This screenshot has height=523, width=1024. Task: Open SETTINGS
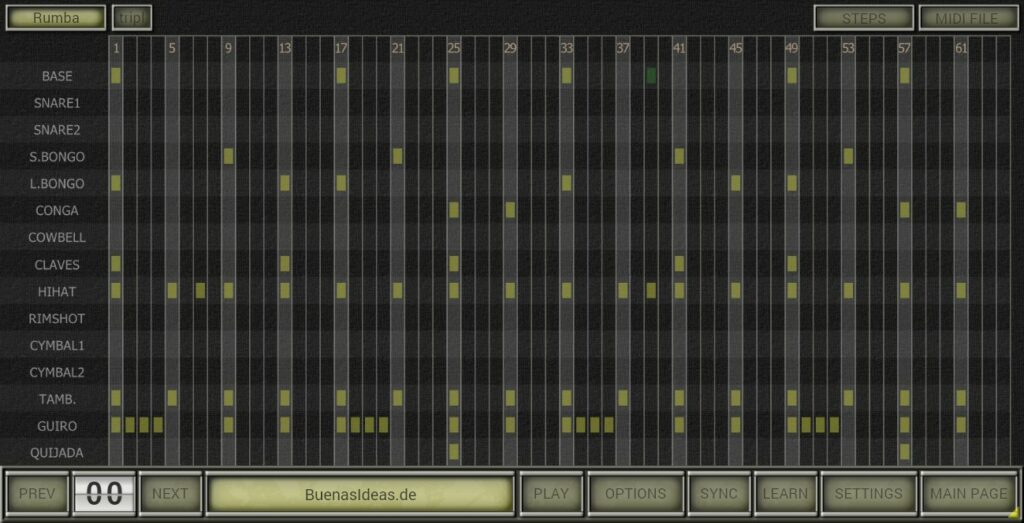tap(869, 494)
